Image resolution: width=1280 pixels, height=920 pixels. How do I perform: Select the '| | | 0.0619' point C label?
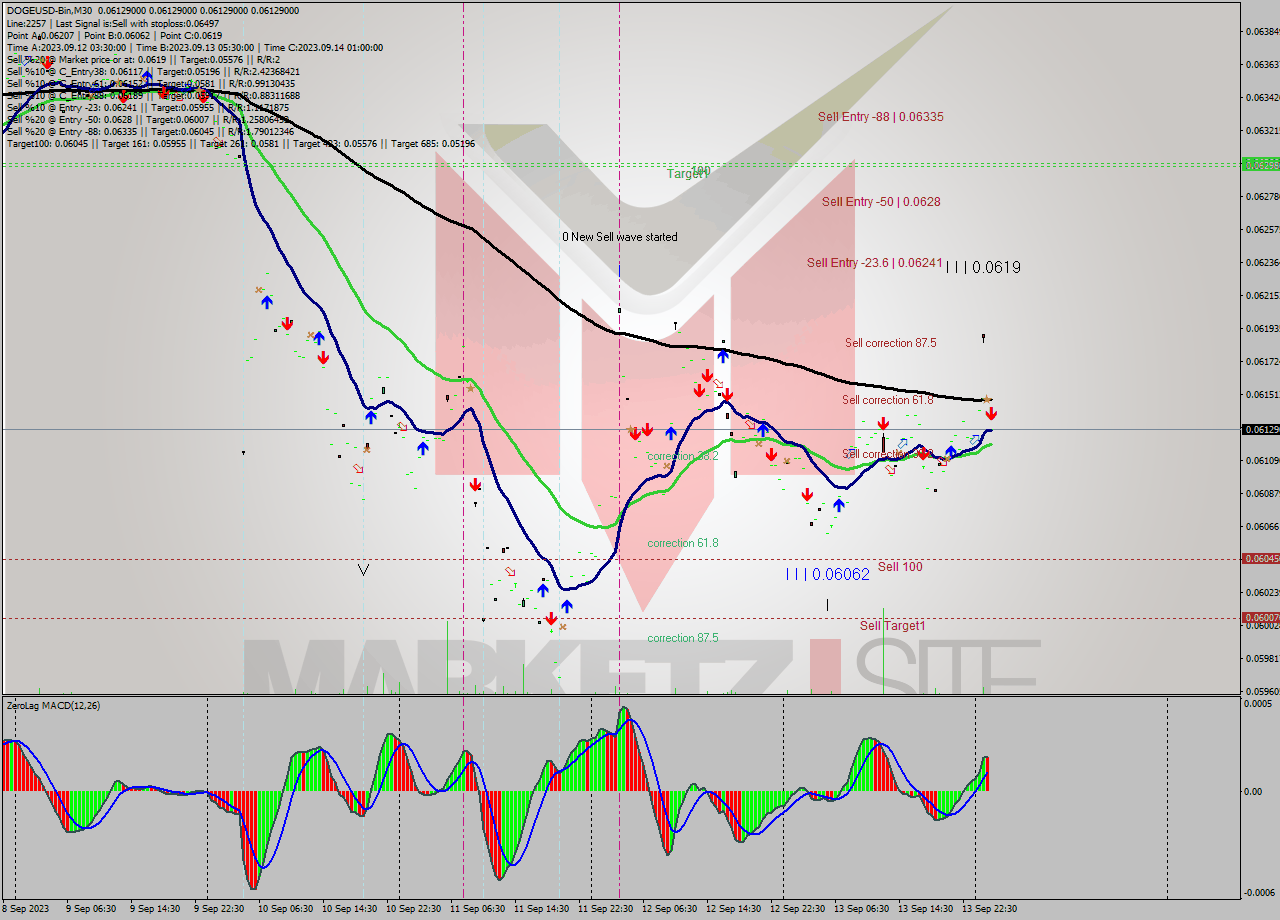pyautogui.click(x=983, y=267)
